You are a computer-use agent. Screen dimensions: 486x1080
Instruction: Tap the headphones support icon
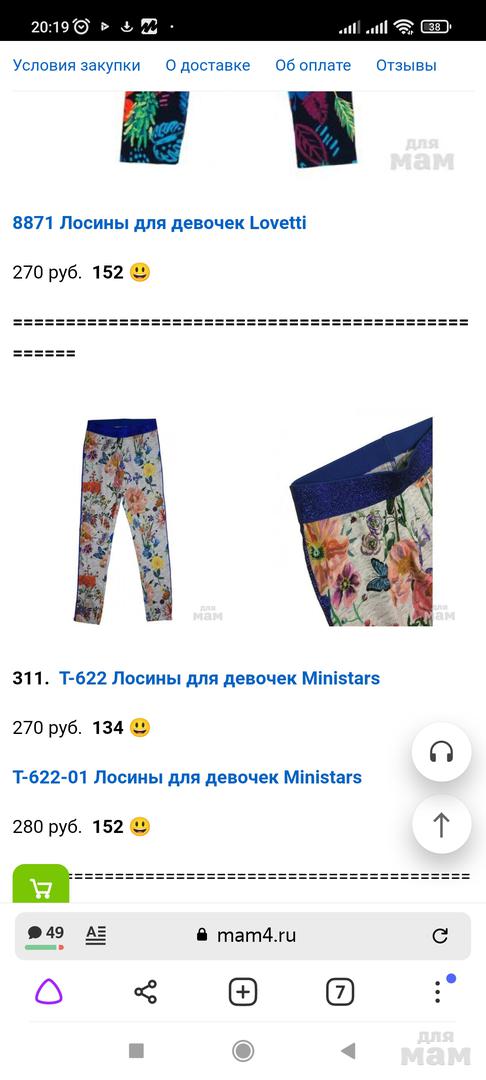tap(441, 752)
